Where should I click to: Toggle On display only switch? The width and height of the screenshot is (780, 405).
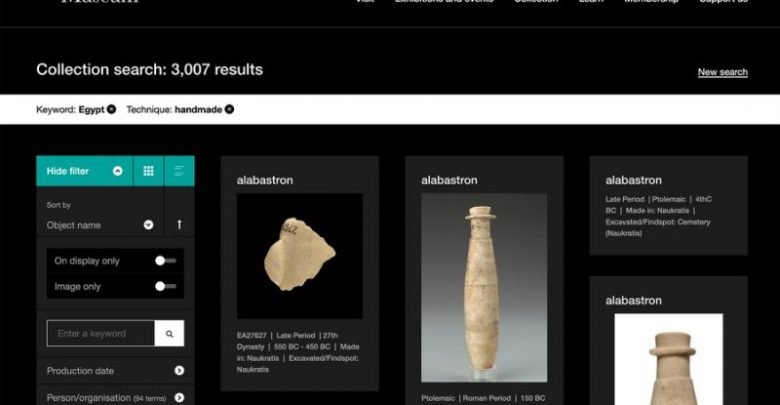[165, 261]
